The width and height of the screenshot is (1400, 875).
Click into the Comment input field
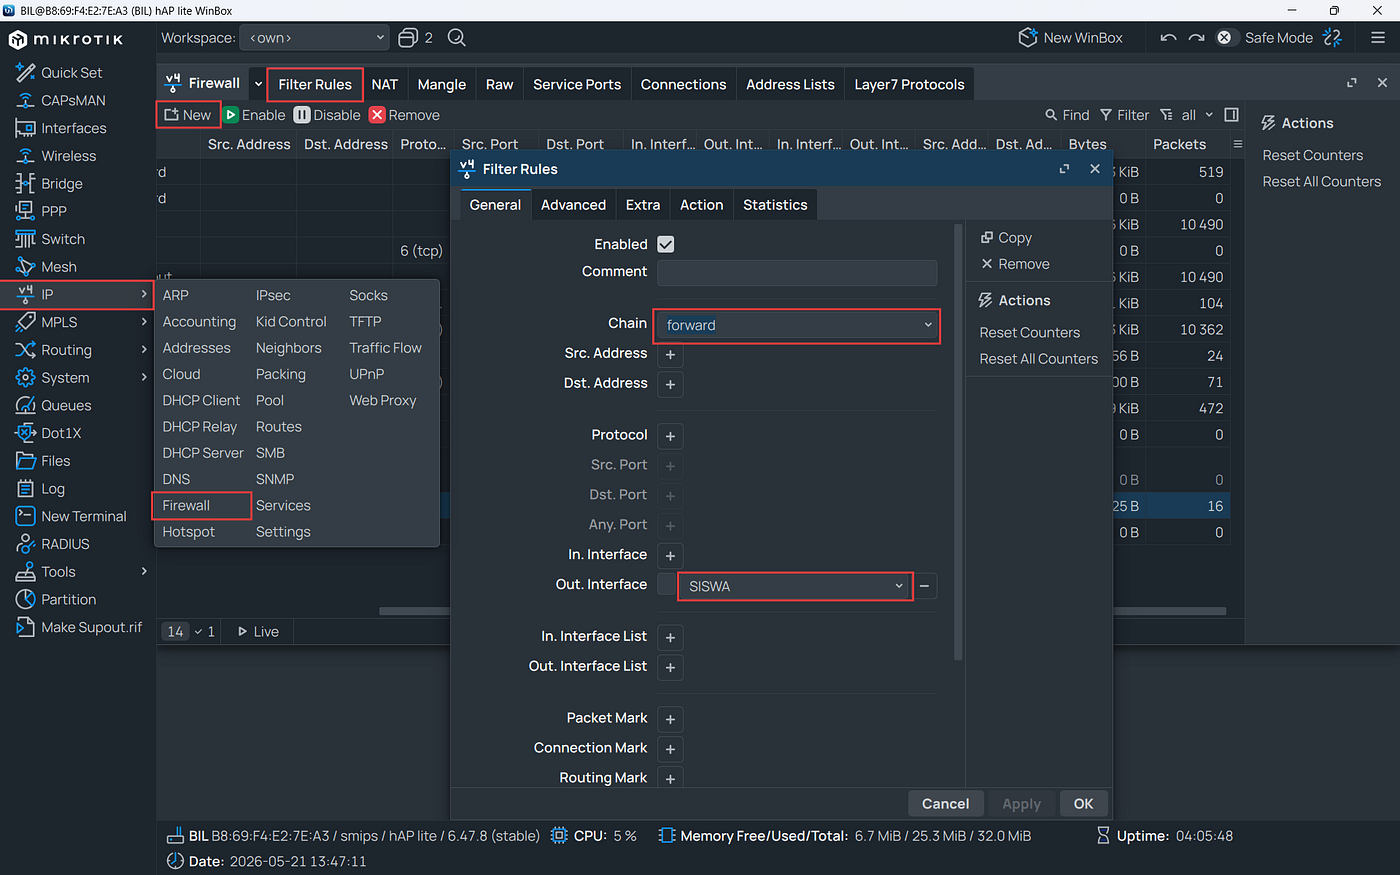tap(797, 272)
